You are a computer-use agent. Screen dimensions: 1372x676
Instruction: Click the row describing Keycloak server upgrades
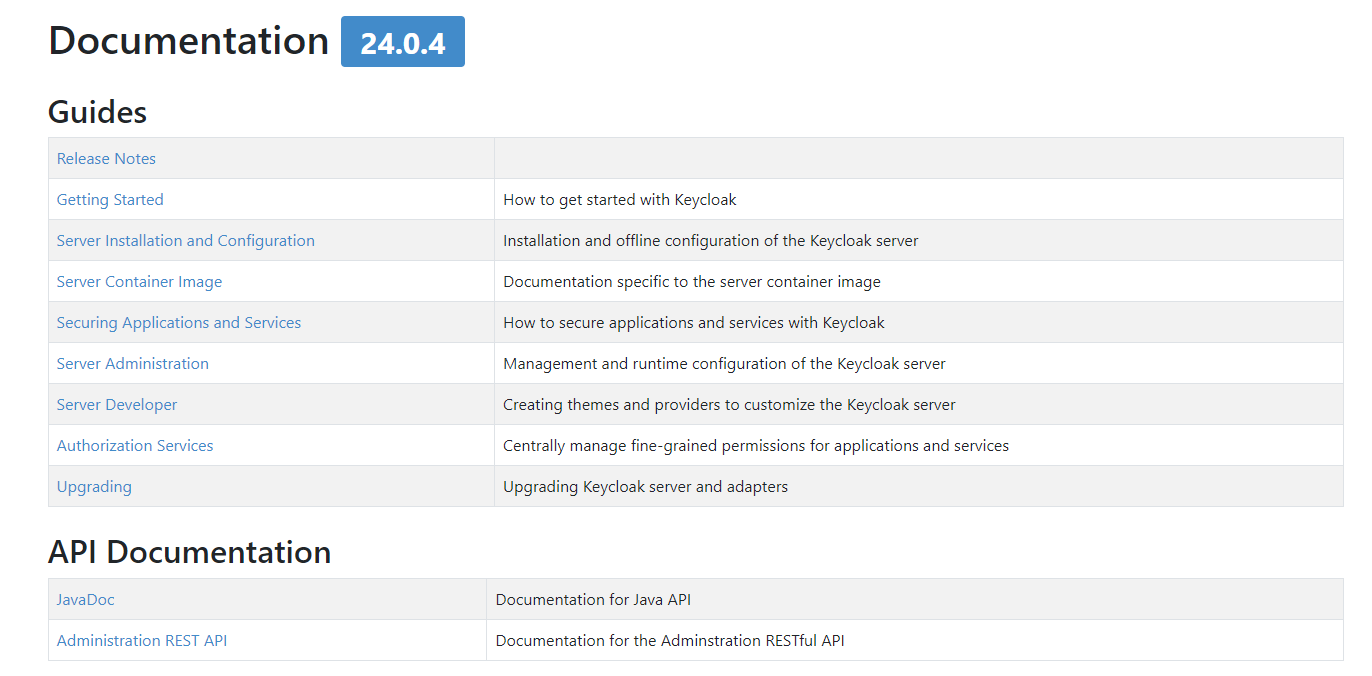[x=645, y=486]
